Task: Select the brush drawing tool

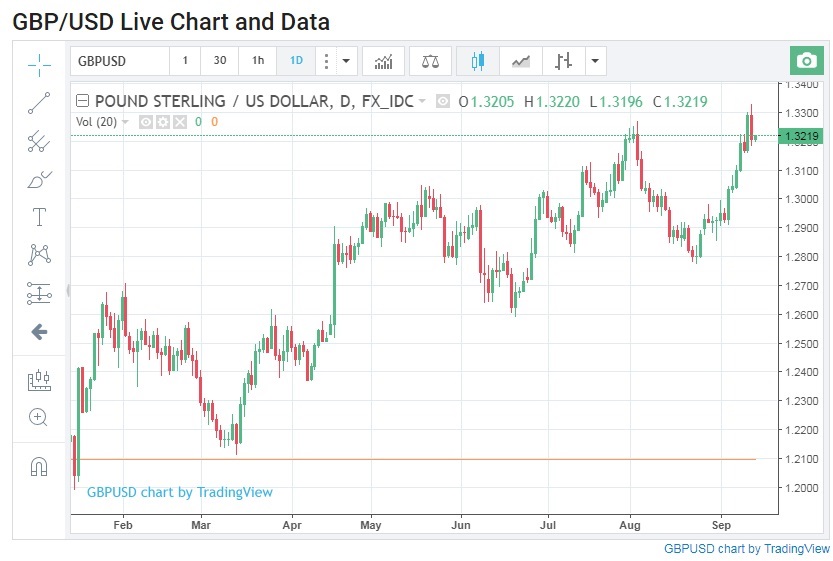Action: [39, 179]
